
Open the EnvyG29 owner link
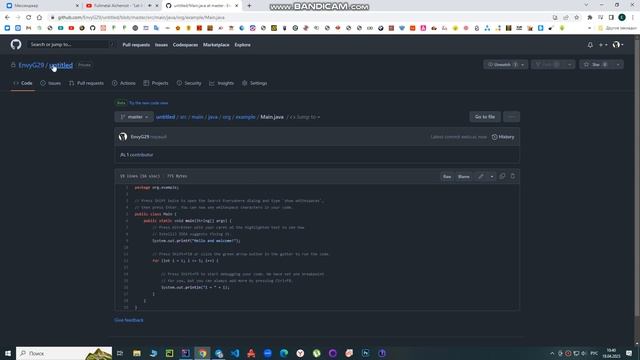tap(31, 65)
